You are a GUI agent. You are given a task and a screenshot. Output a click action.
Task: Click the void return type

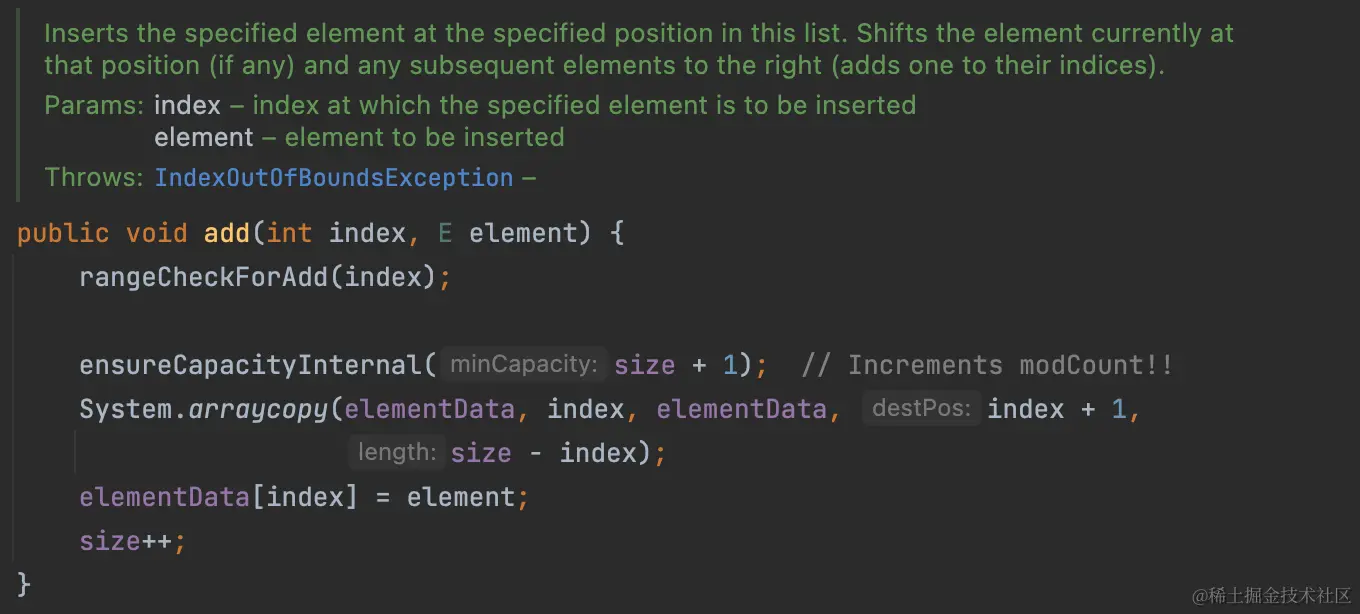156,233
